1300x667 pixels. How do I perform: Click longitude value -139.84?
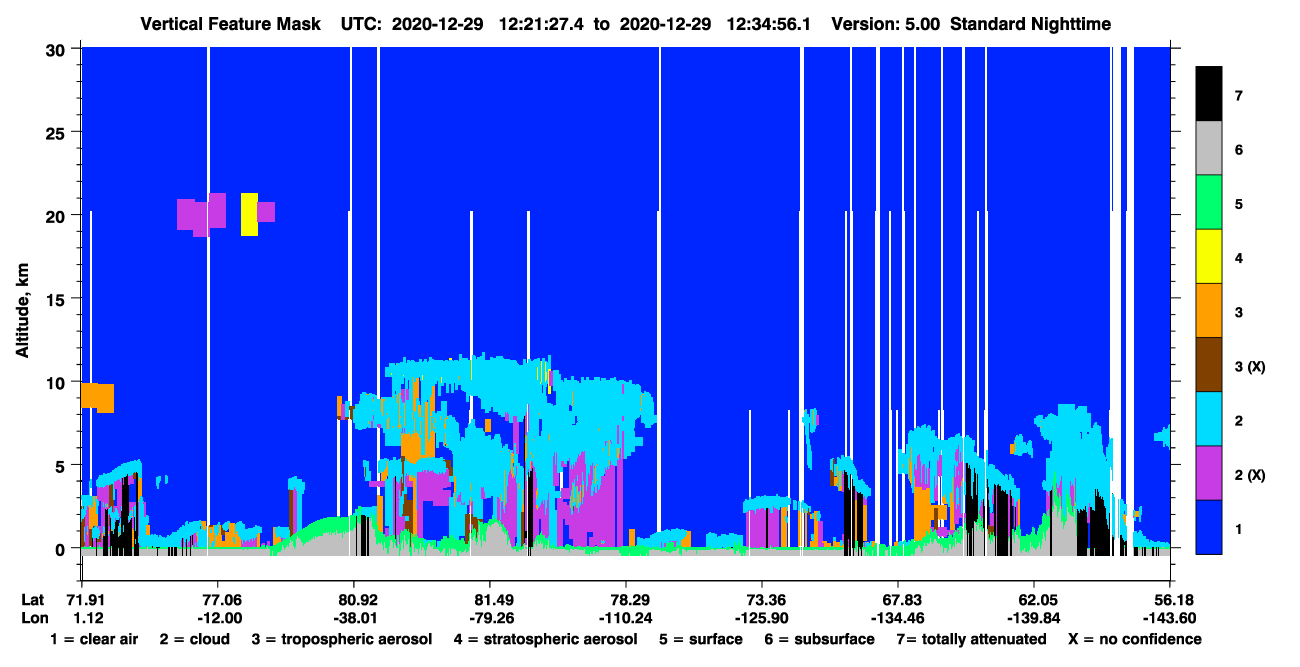(1032, 618)
